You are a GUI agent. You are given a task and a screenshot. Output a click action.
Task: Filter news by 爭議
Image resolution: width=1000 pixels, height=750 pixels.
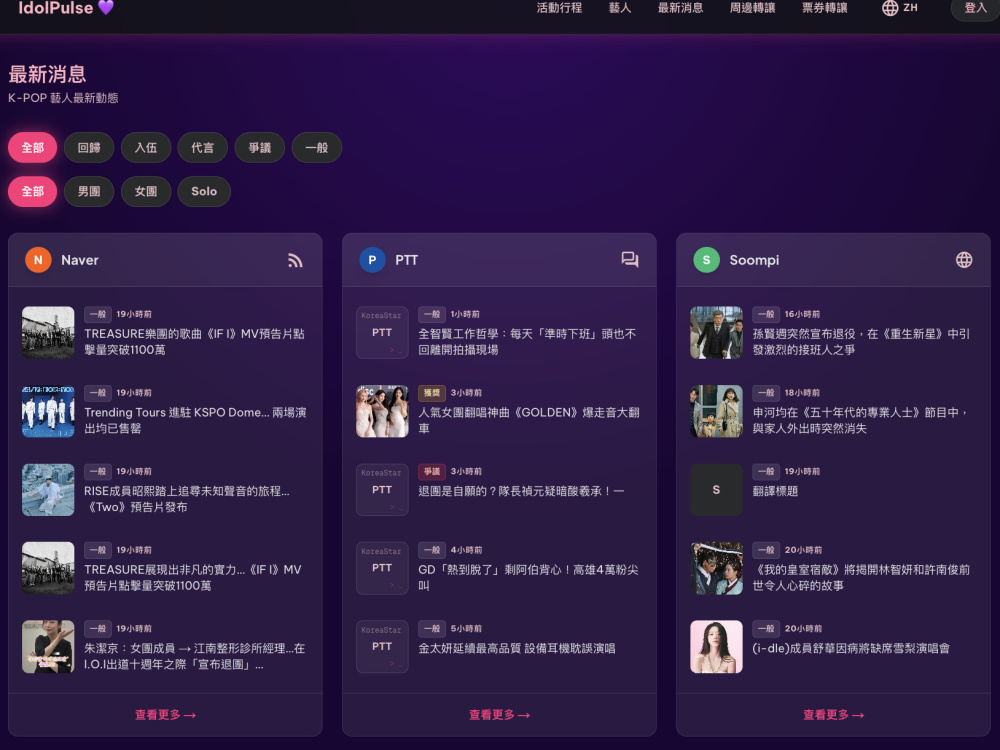(x=260, y=148)
